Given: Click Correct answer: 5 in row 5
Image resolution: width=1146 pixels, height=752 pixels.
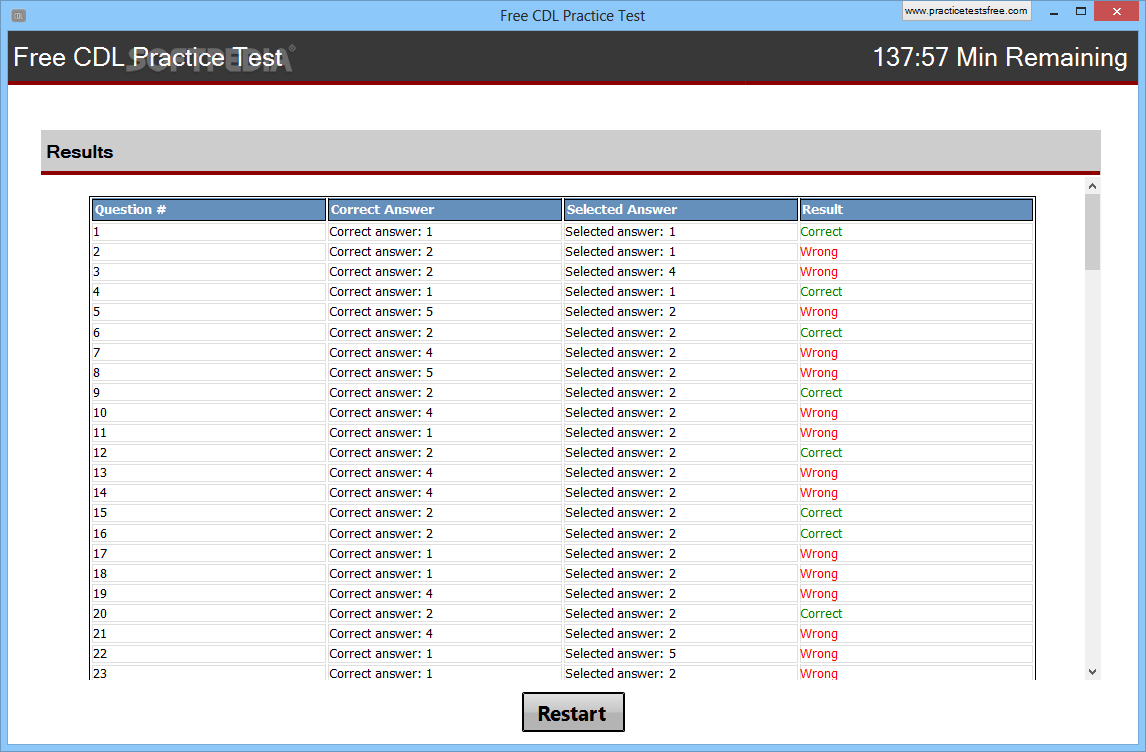Looking at the screenshot, I should click(381, 312).
